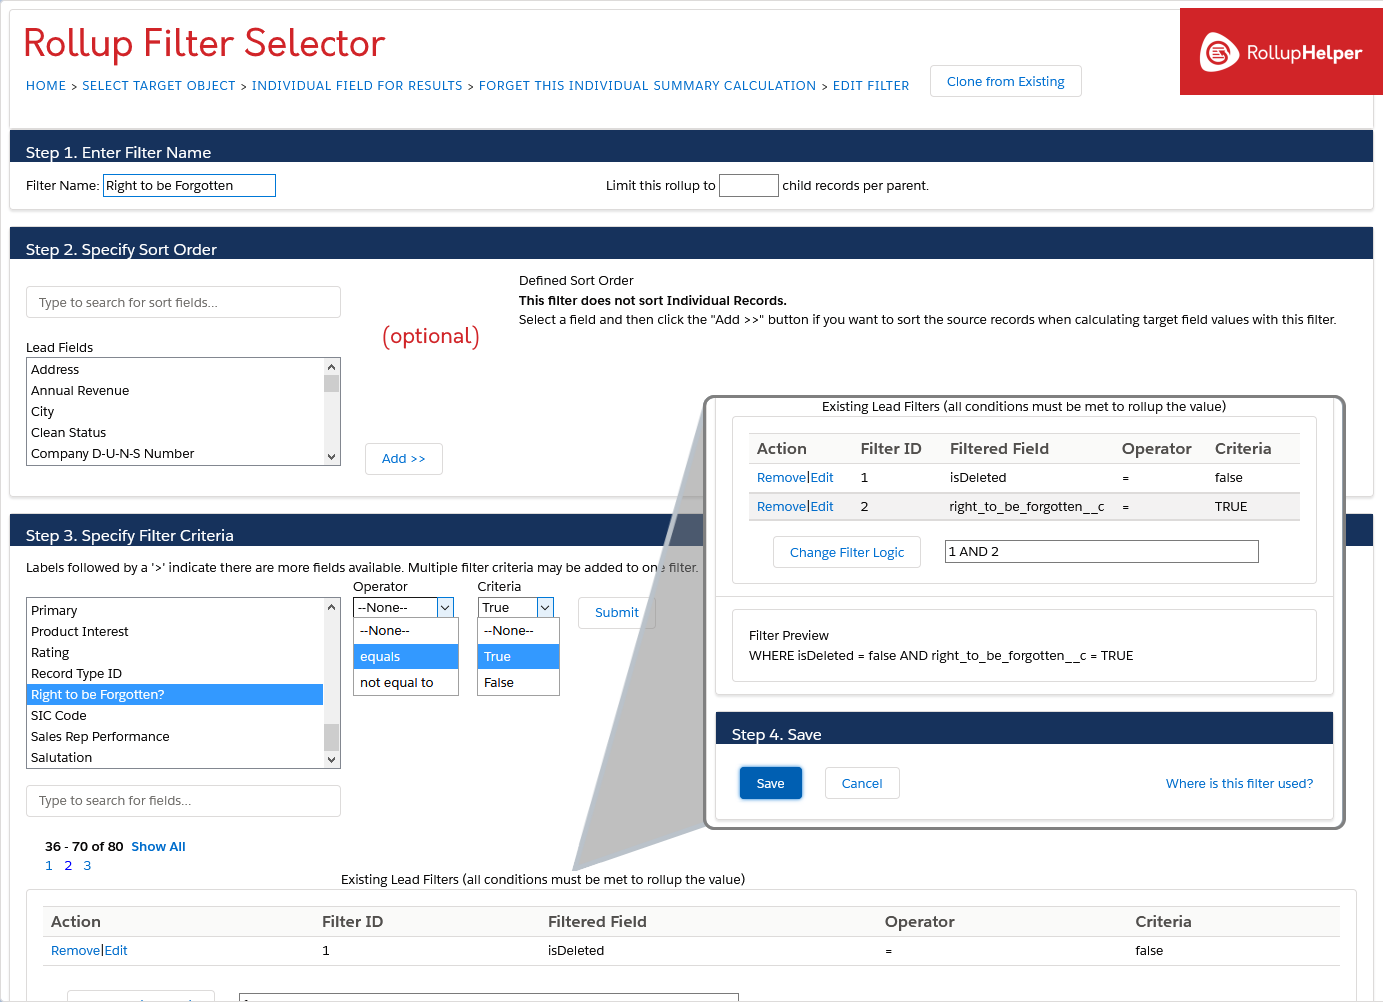1383x1002 pixels.
Task: Select City in Lead Fields list
Action: click(176, 412)
